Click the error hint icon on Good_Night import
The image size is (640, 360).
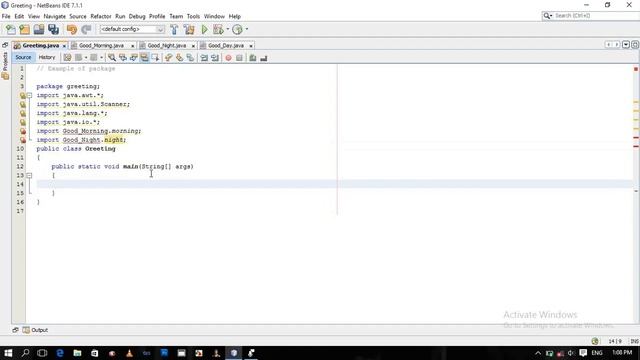click(23, 140)
